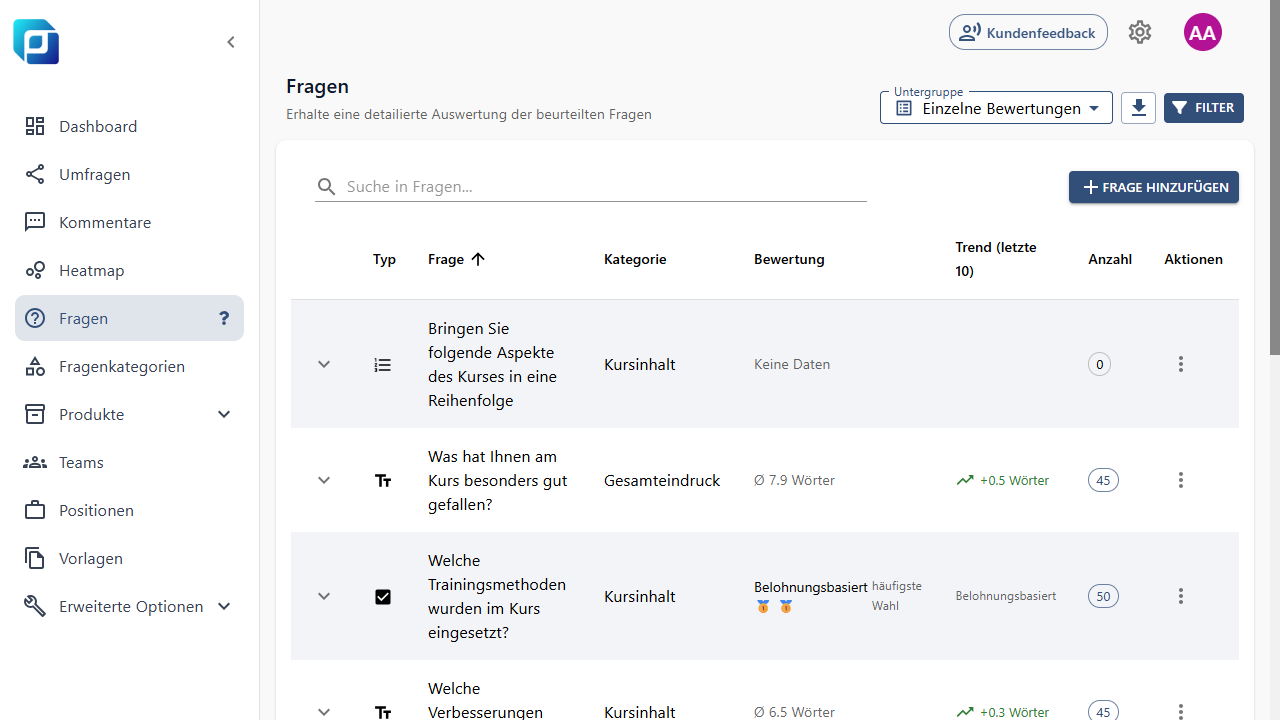1280x720 pixels.
Task: Click the Heatmap bubbles icon
Action: tap(35, 270)
